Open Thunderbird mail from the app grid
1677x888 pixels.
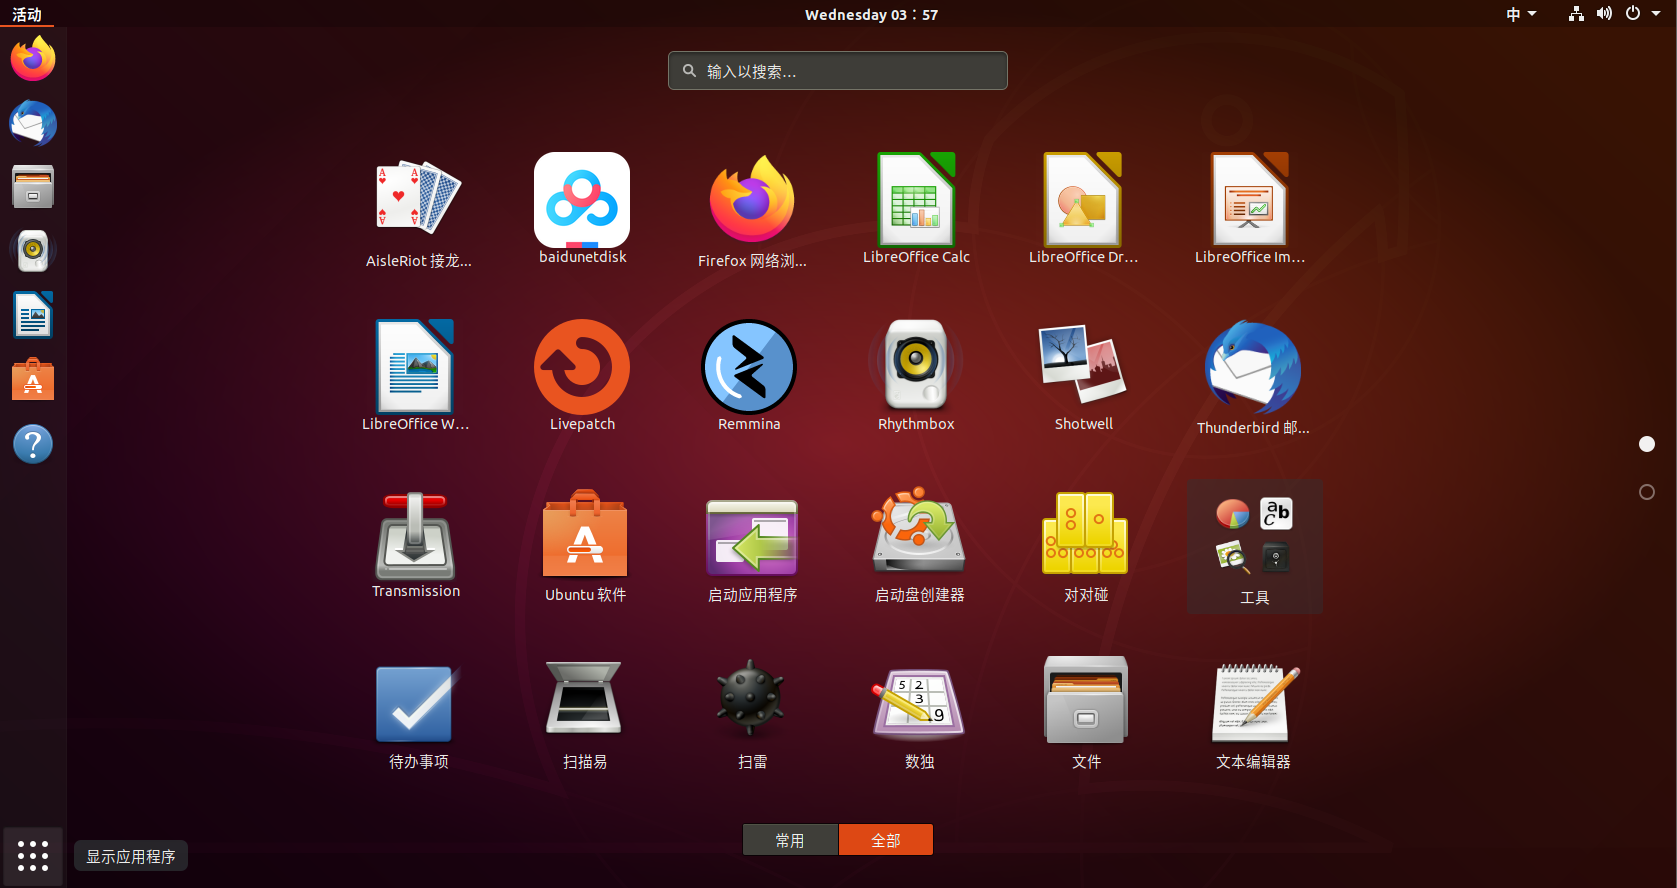click(x=1253, y=380)
